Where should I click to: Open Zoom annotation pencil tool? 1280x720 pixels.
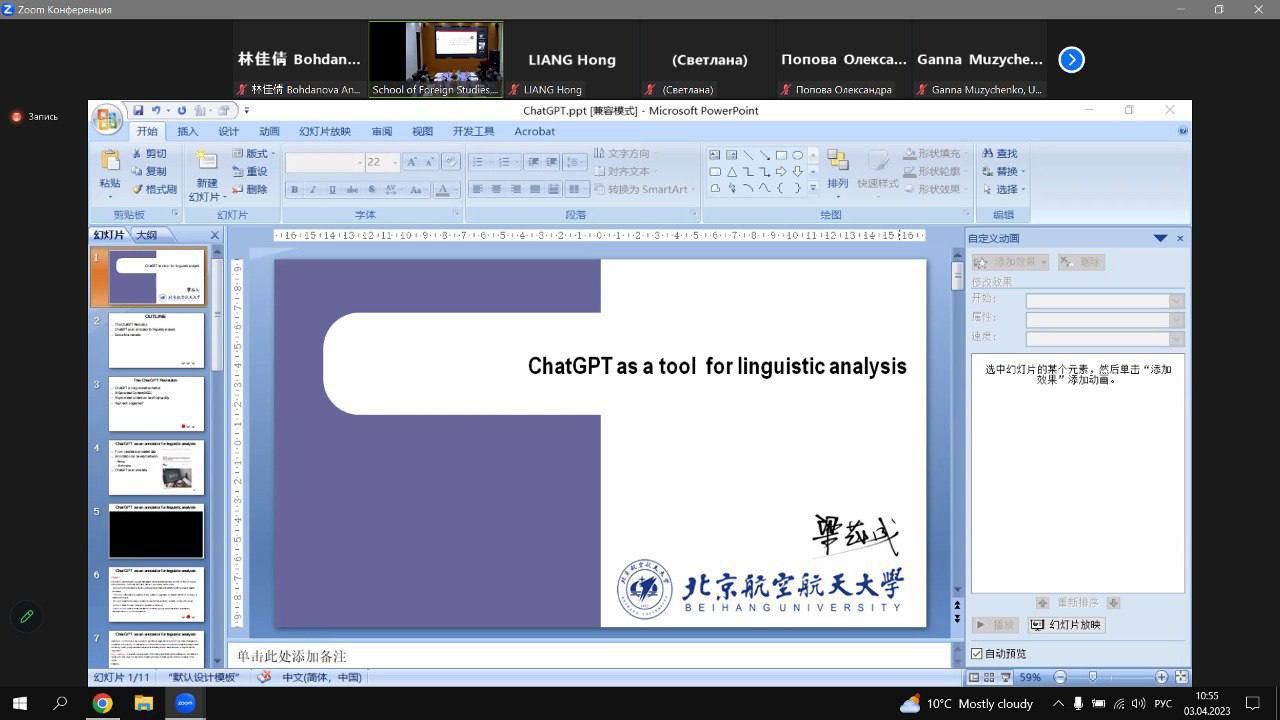[x=27, y=616]
